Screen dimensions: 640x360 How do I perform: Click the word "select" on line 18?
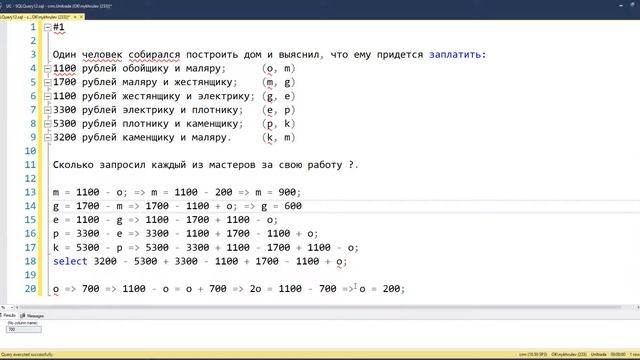[x=70, y=261]
